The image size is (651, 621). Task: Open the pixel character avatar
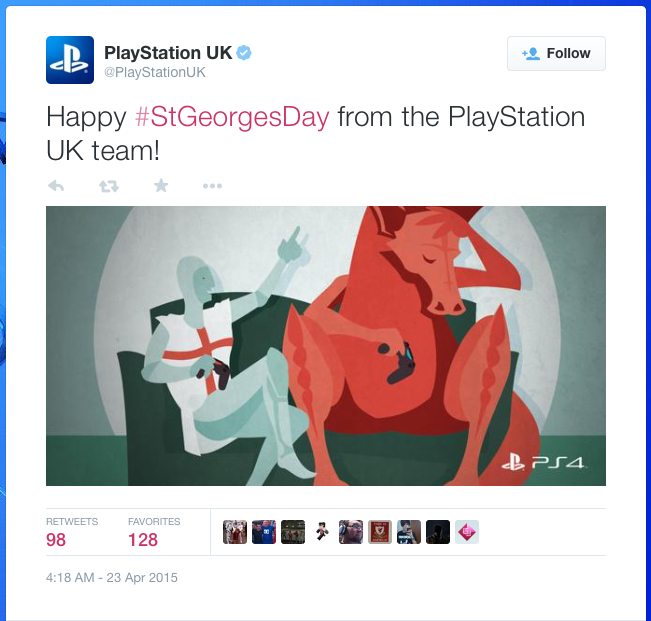coord(322,532)
